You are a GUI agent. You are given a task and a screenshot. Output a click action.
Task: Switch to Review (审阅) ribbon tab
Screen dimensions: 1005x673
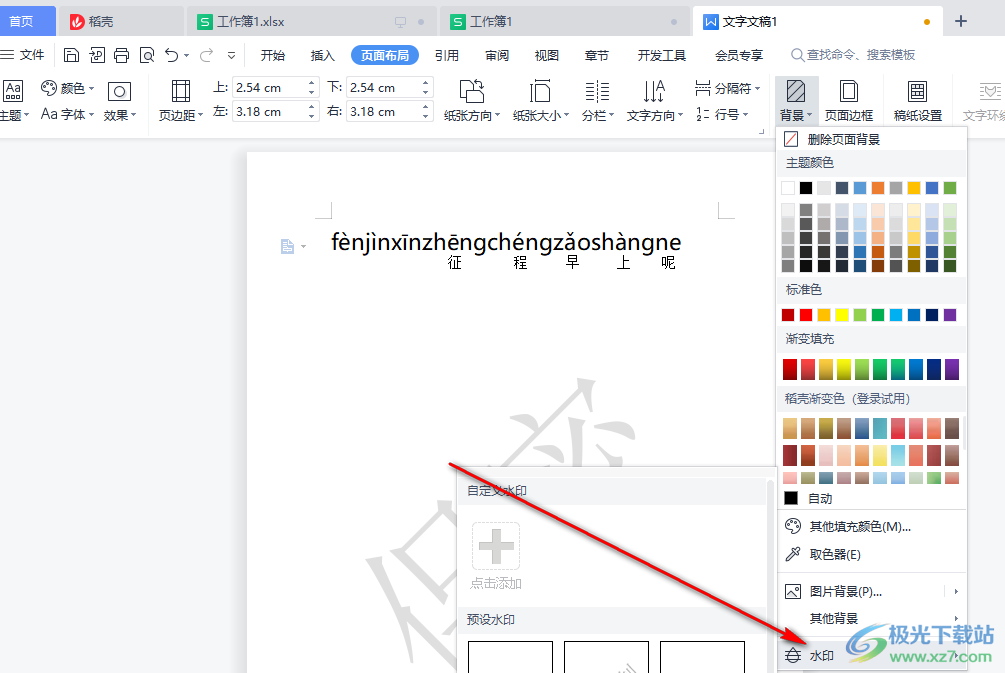tap(497, 55)
